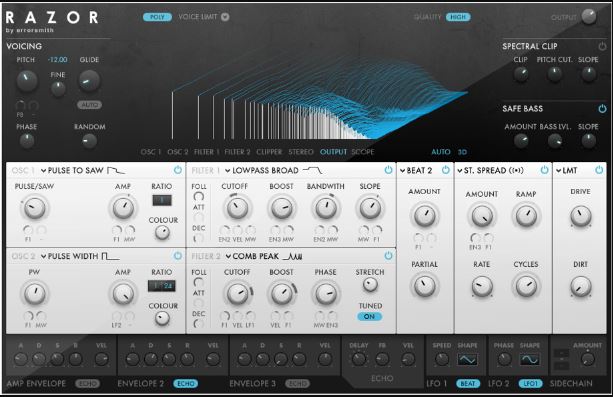
Task: Disable Filter 2 power icon
Action: (x=388, y=256)
